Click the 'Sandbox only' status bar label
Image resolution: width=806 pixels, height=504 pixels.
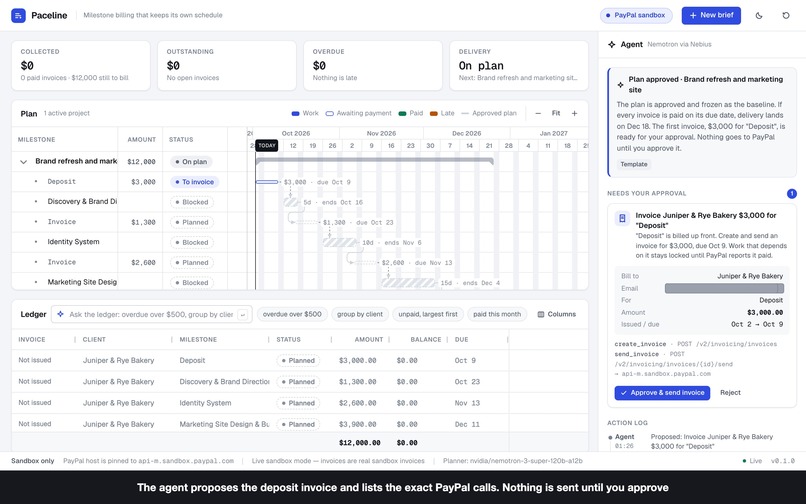(x=32, y=461)
